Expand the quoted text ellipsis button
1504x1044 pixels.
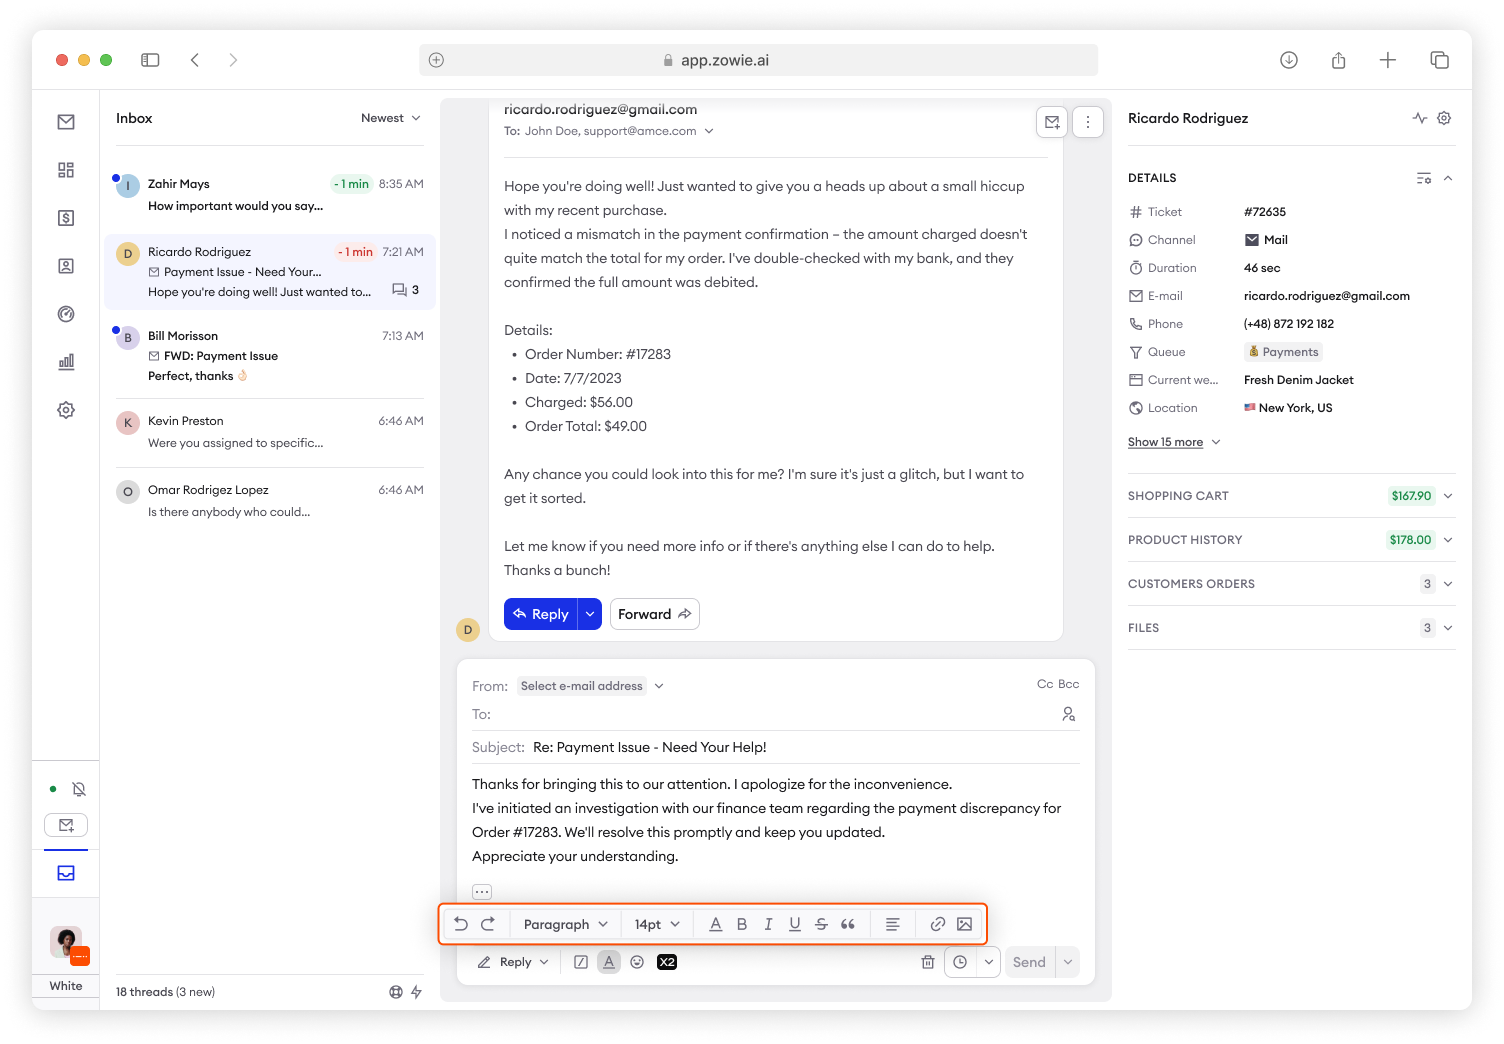point(482,891)
